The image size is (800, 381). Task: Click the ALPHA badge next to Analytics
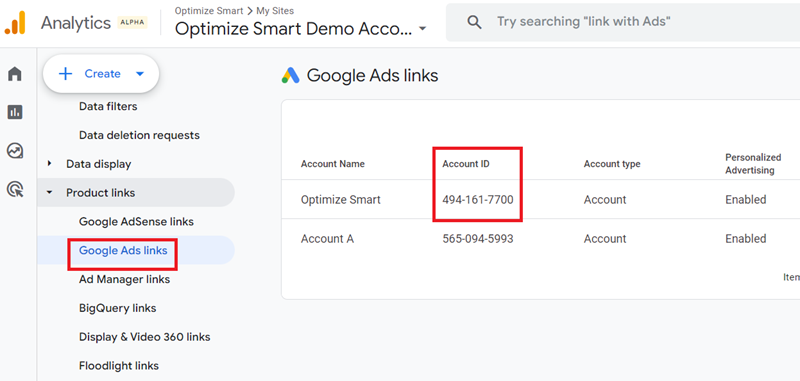tap(132, 23)
